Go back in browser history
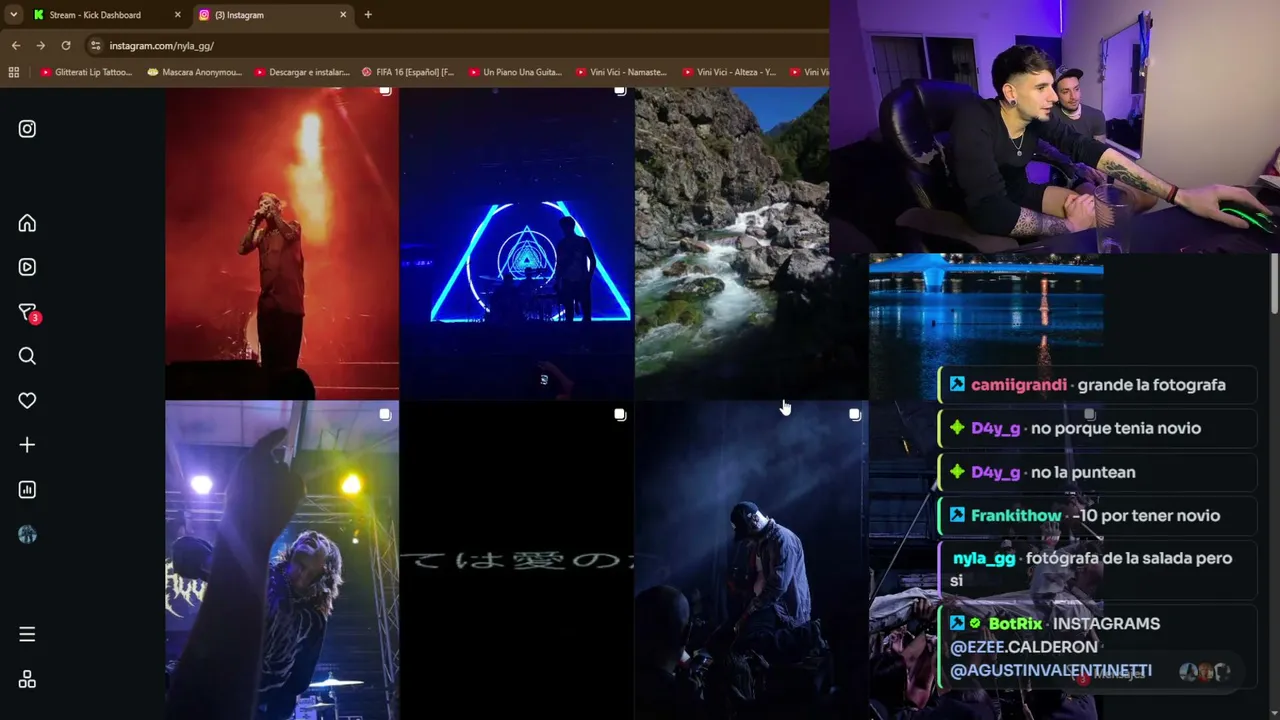Screen dimensions: 1280x720 [x=16, y=45]
